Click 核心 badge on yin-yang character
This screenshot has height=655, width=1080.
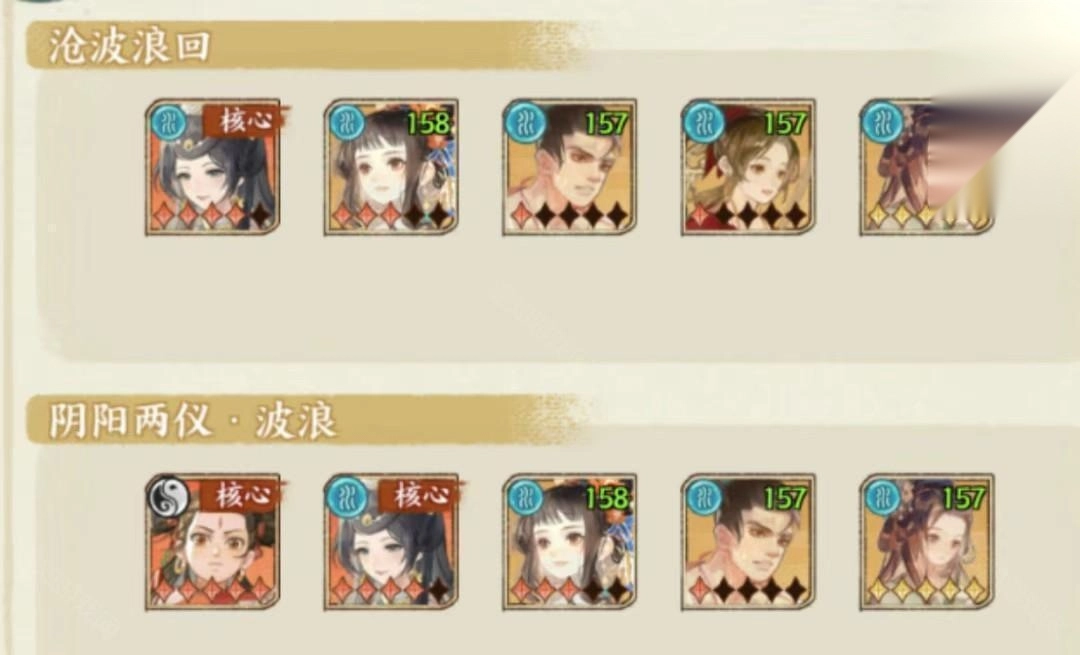coord(241,495)
